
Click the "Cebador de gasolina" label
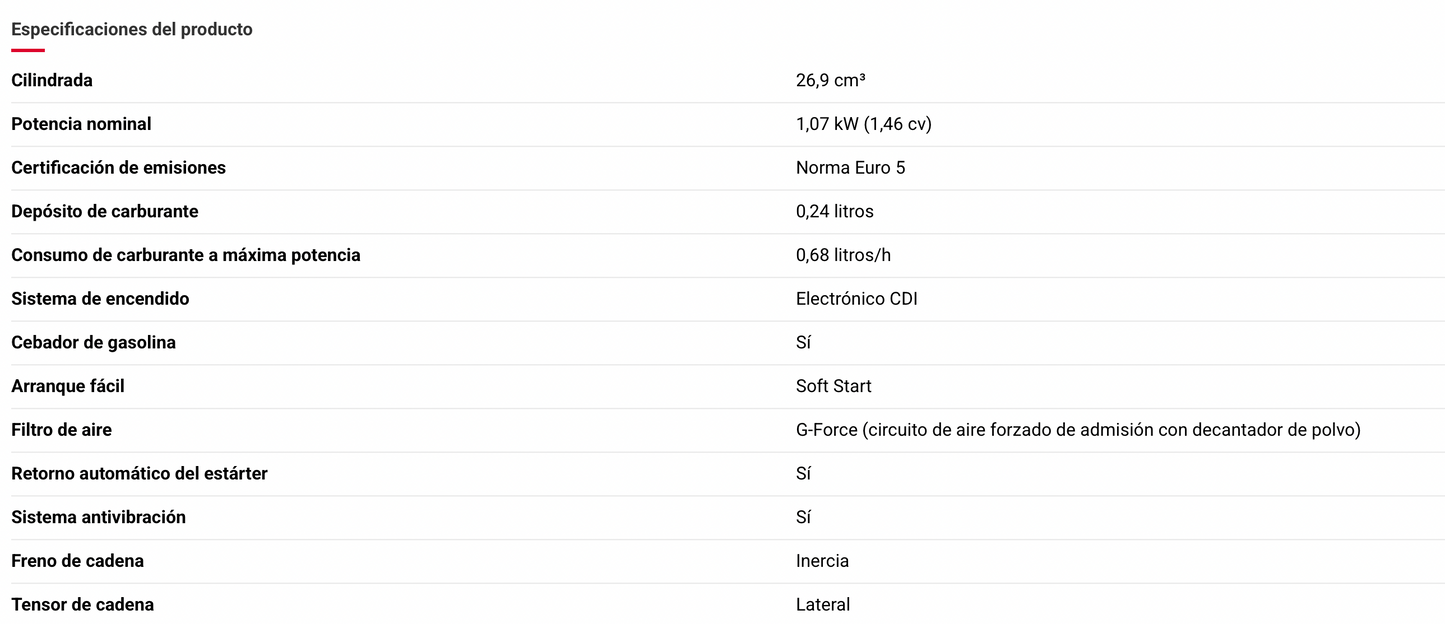(x=93, y=343)
